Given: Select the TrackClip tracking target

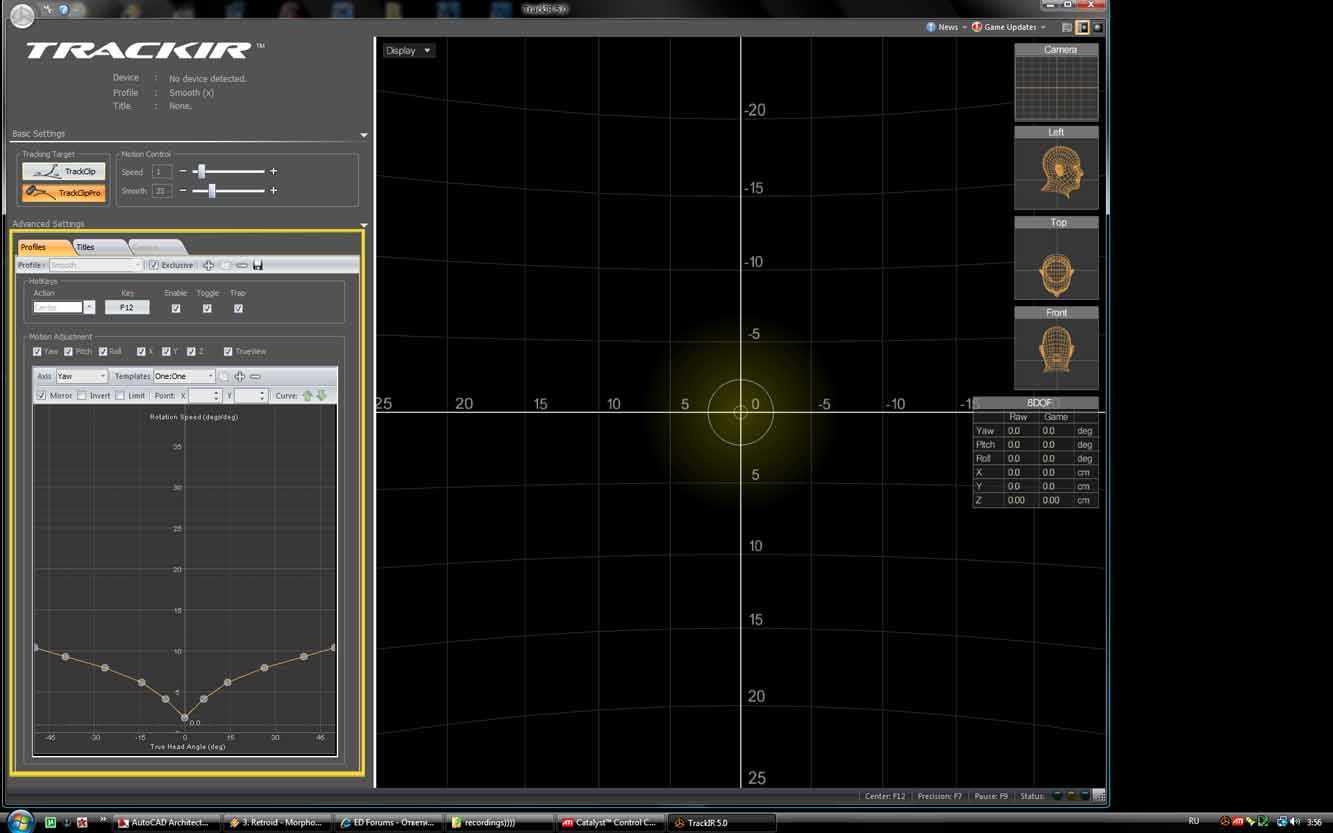Looking at the screenshot, I should 64,172.
